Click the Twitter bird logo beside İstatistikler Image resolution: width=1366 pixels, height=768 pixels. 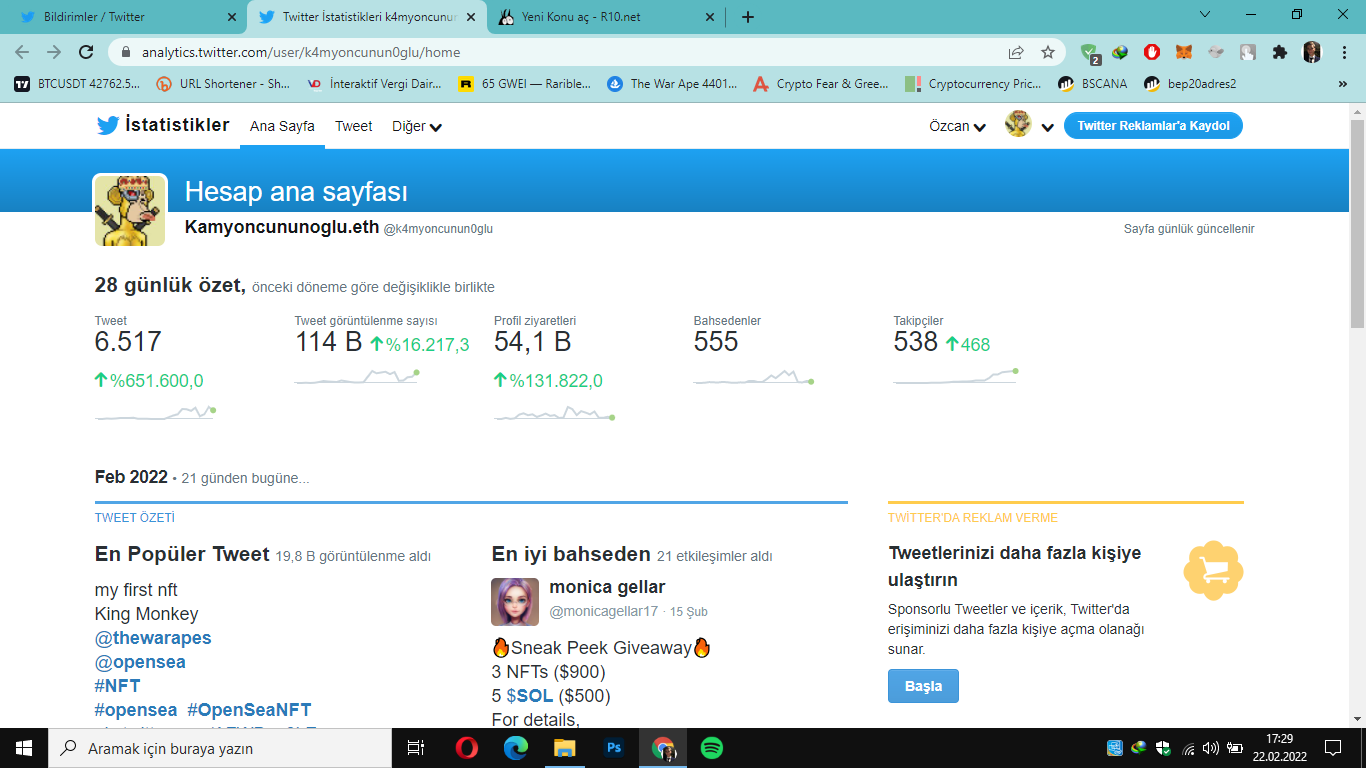pyautogui.click(x=107, y=126)
